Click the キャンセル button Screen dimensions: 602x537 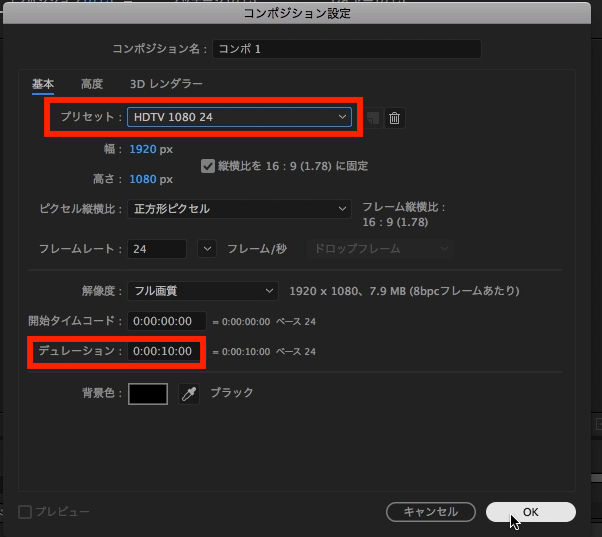pos(431,512)
